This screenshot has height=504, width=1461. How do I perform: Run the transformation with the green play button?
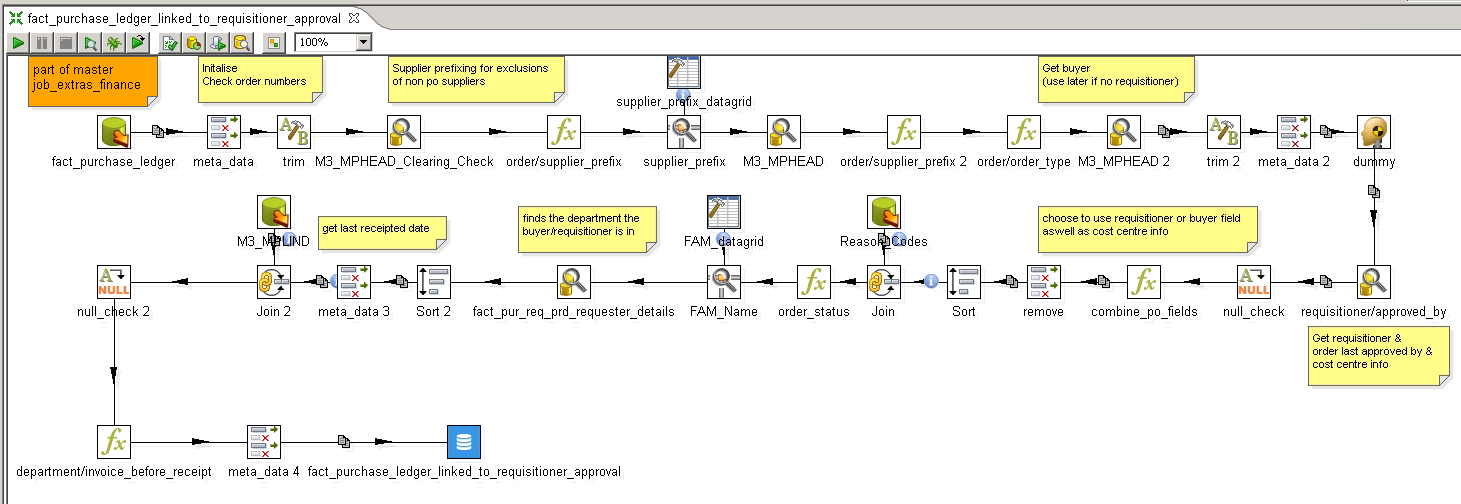click(18, 43)
